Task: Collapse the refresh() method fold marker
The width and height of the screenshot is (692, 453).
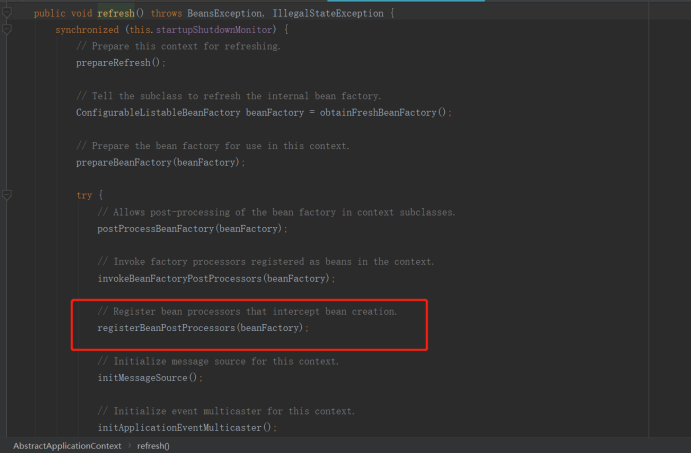Action: pos(7,12)
